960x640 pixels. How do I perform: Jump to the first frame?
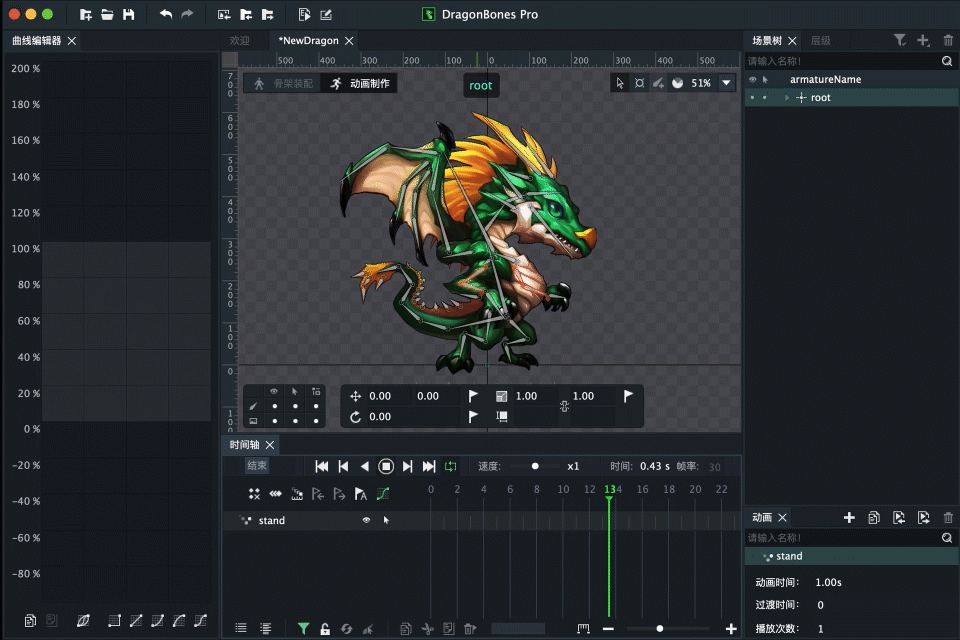tap(321, 467)
